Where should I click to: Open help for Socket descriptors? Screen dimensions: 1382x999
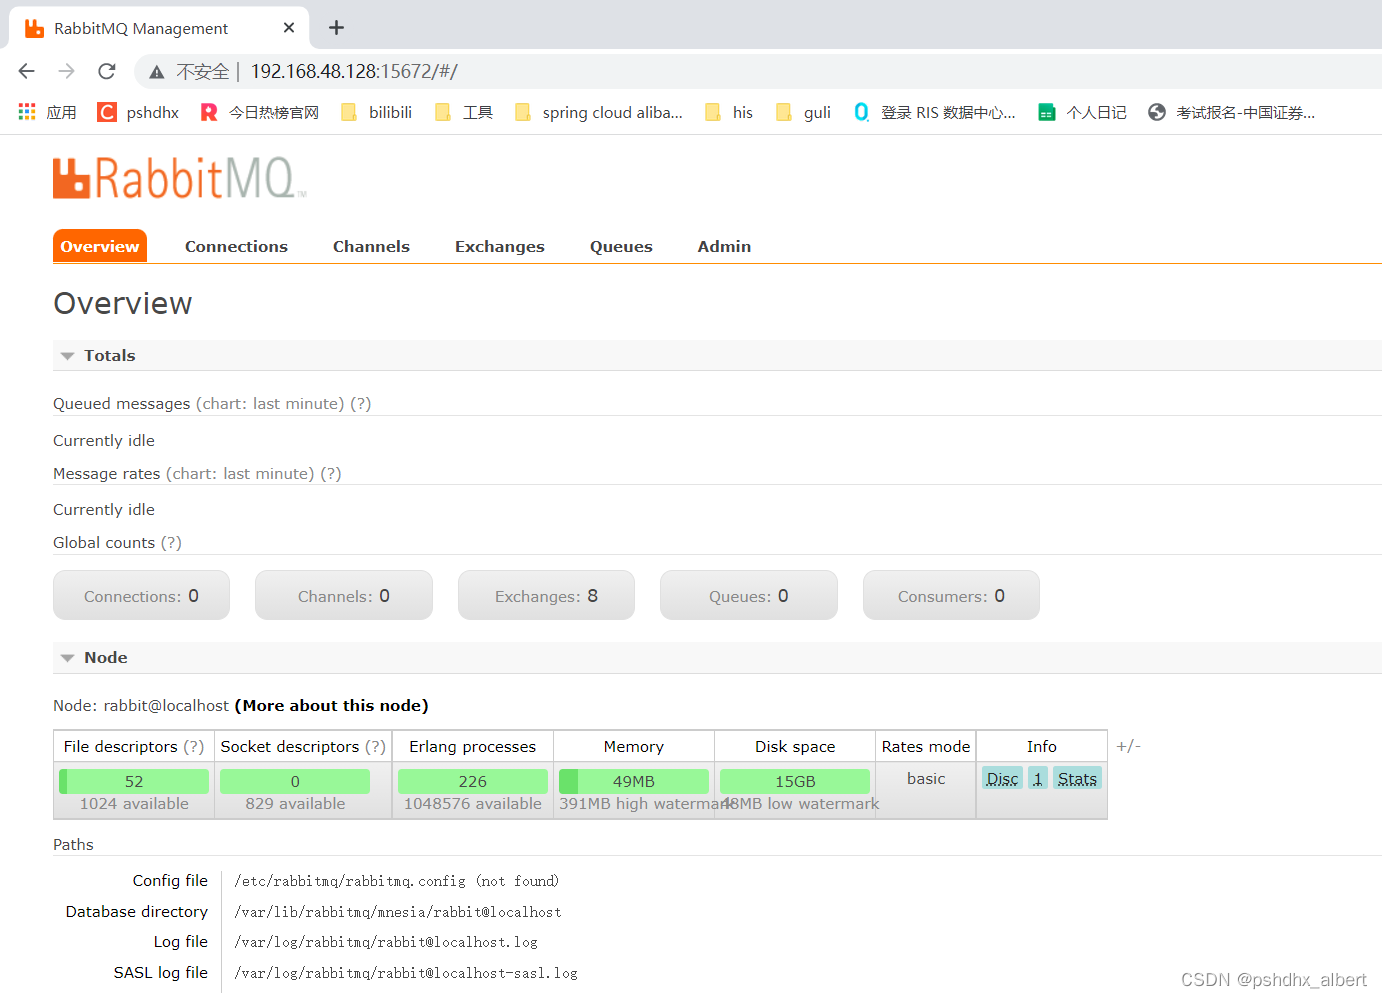point(375,747)
